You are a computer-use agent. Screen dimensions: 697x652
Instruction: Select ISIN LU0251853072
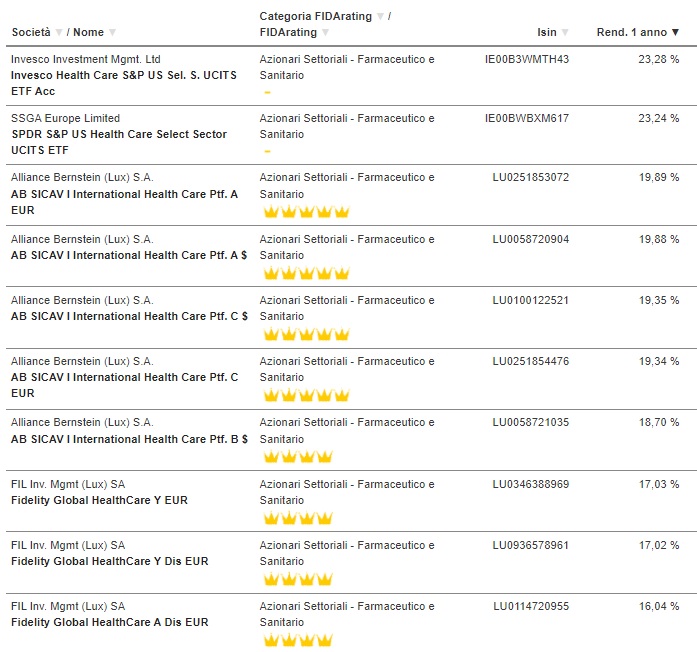531,177
